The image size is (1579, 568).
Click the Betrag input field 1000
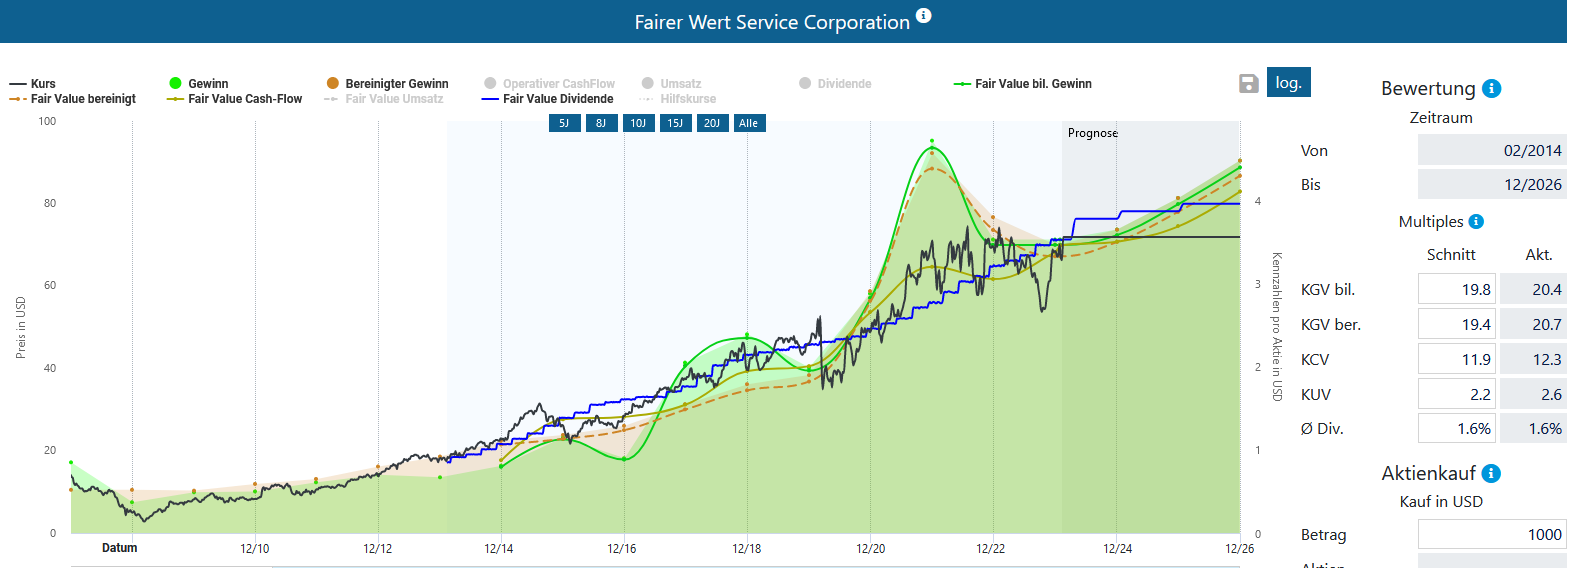tap(1492, 534)
